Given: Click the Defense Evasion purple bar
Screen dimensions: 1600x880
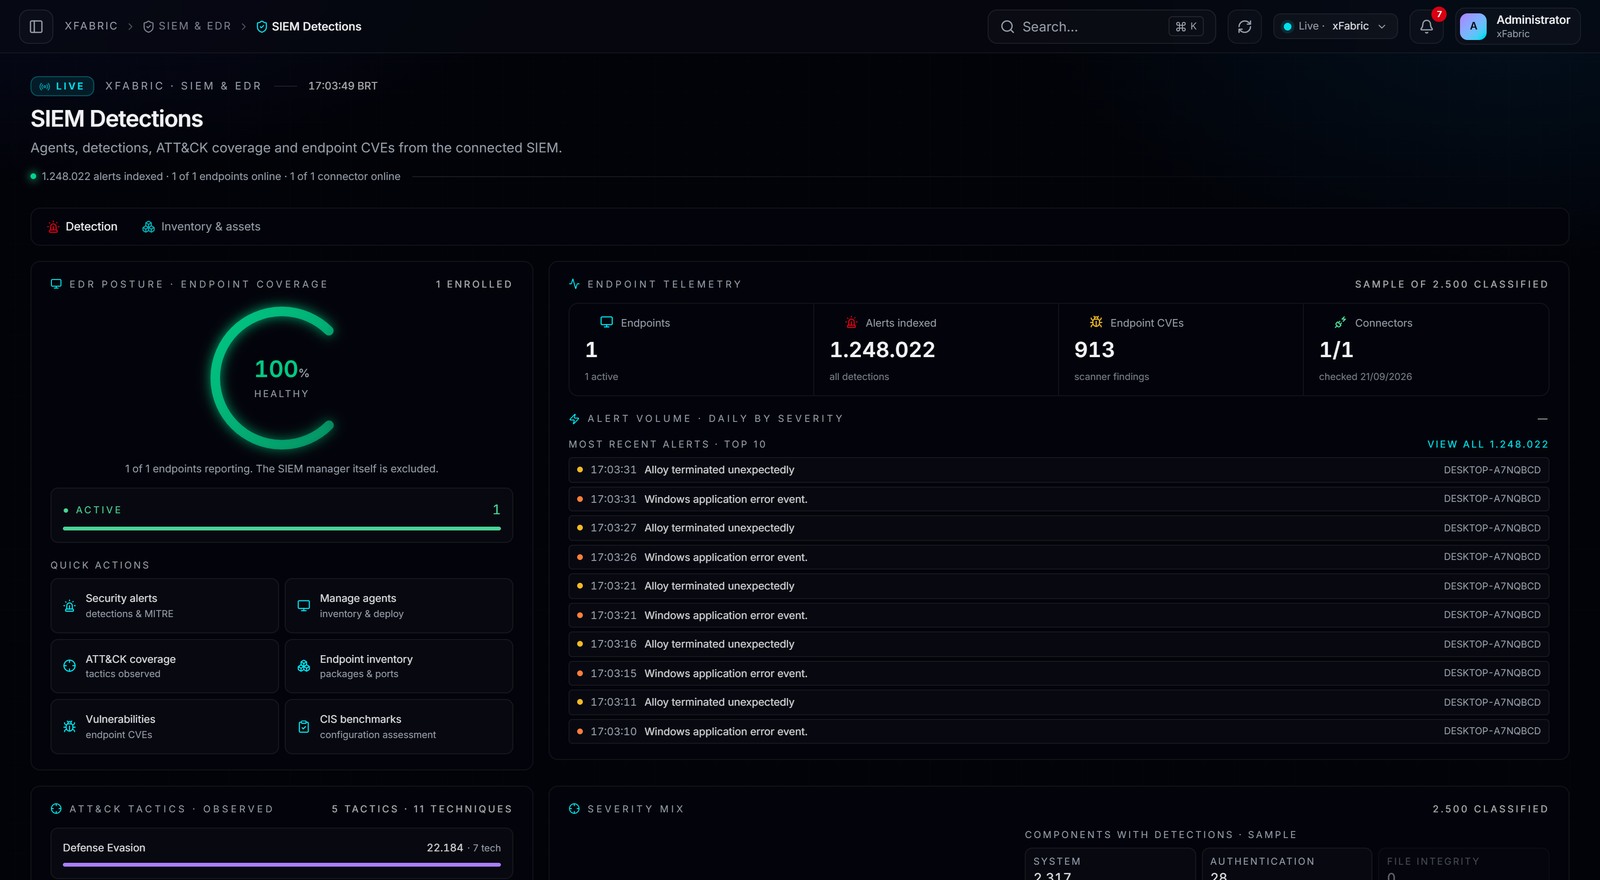Looking at the screenshot, I should (x=282, y=865).
